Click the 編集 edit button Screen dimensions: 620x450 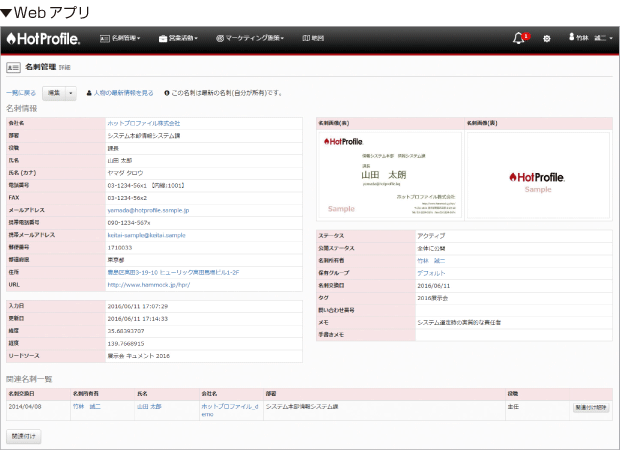click(x=54, y=93)
